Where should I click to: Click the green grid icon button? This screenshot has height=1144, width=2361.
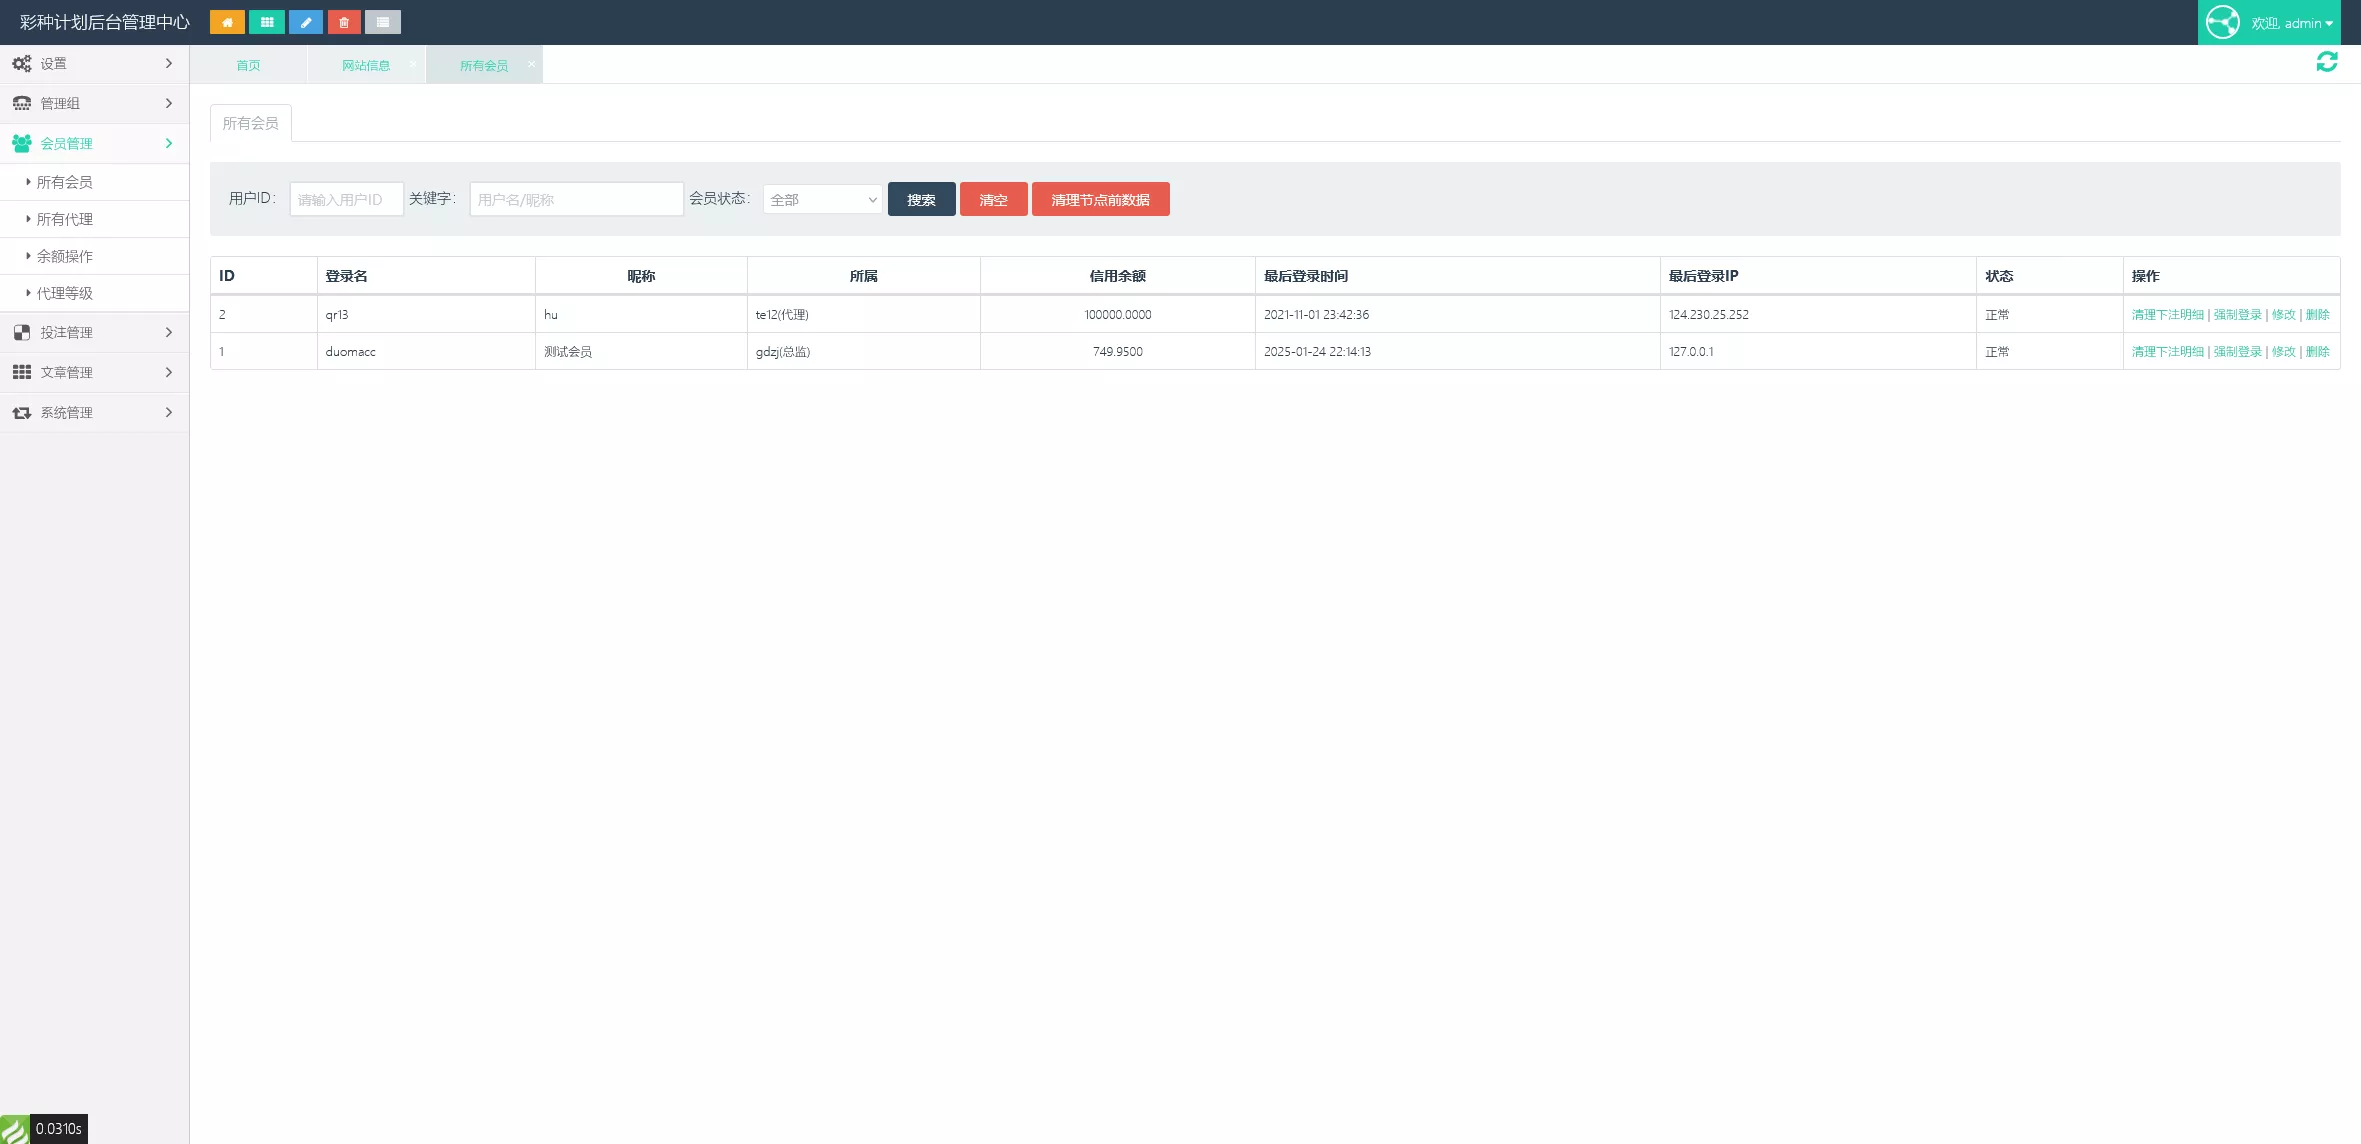[266, 22]
